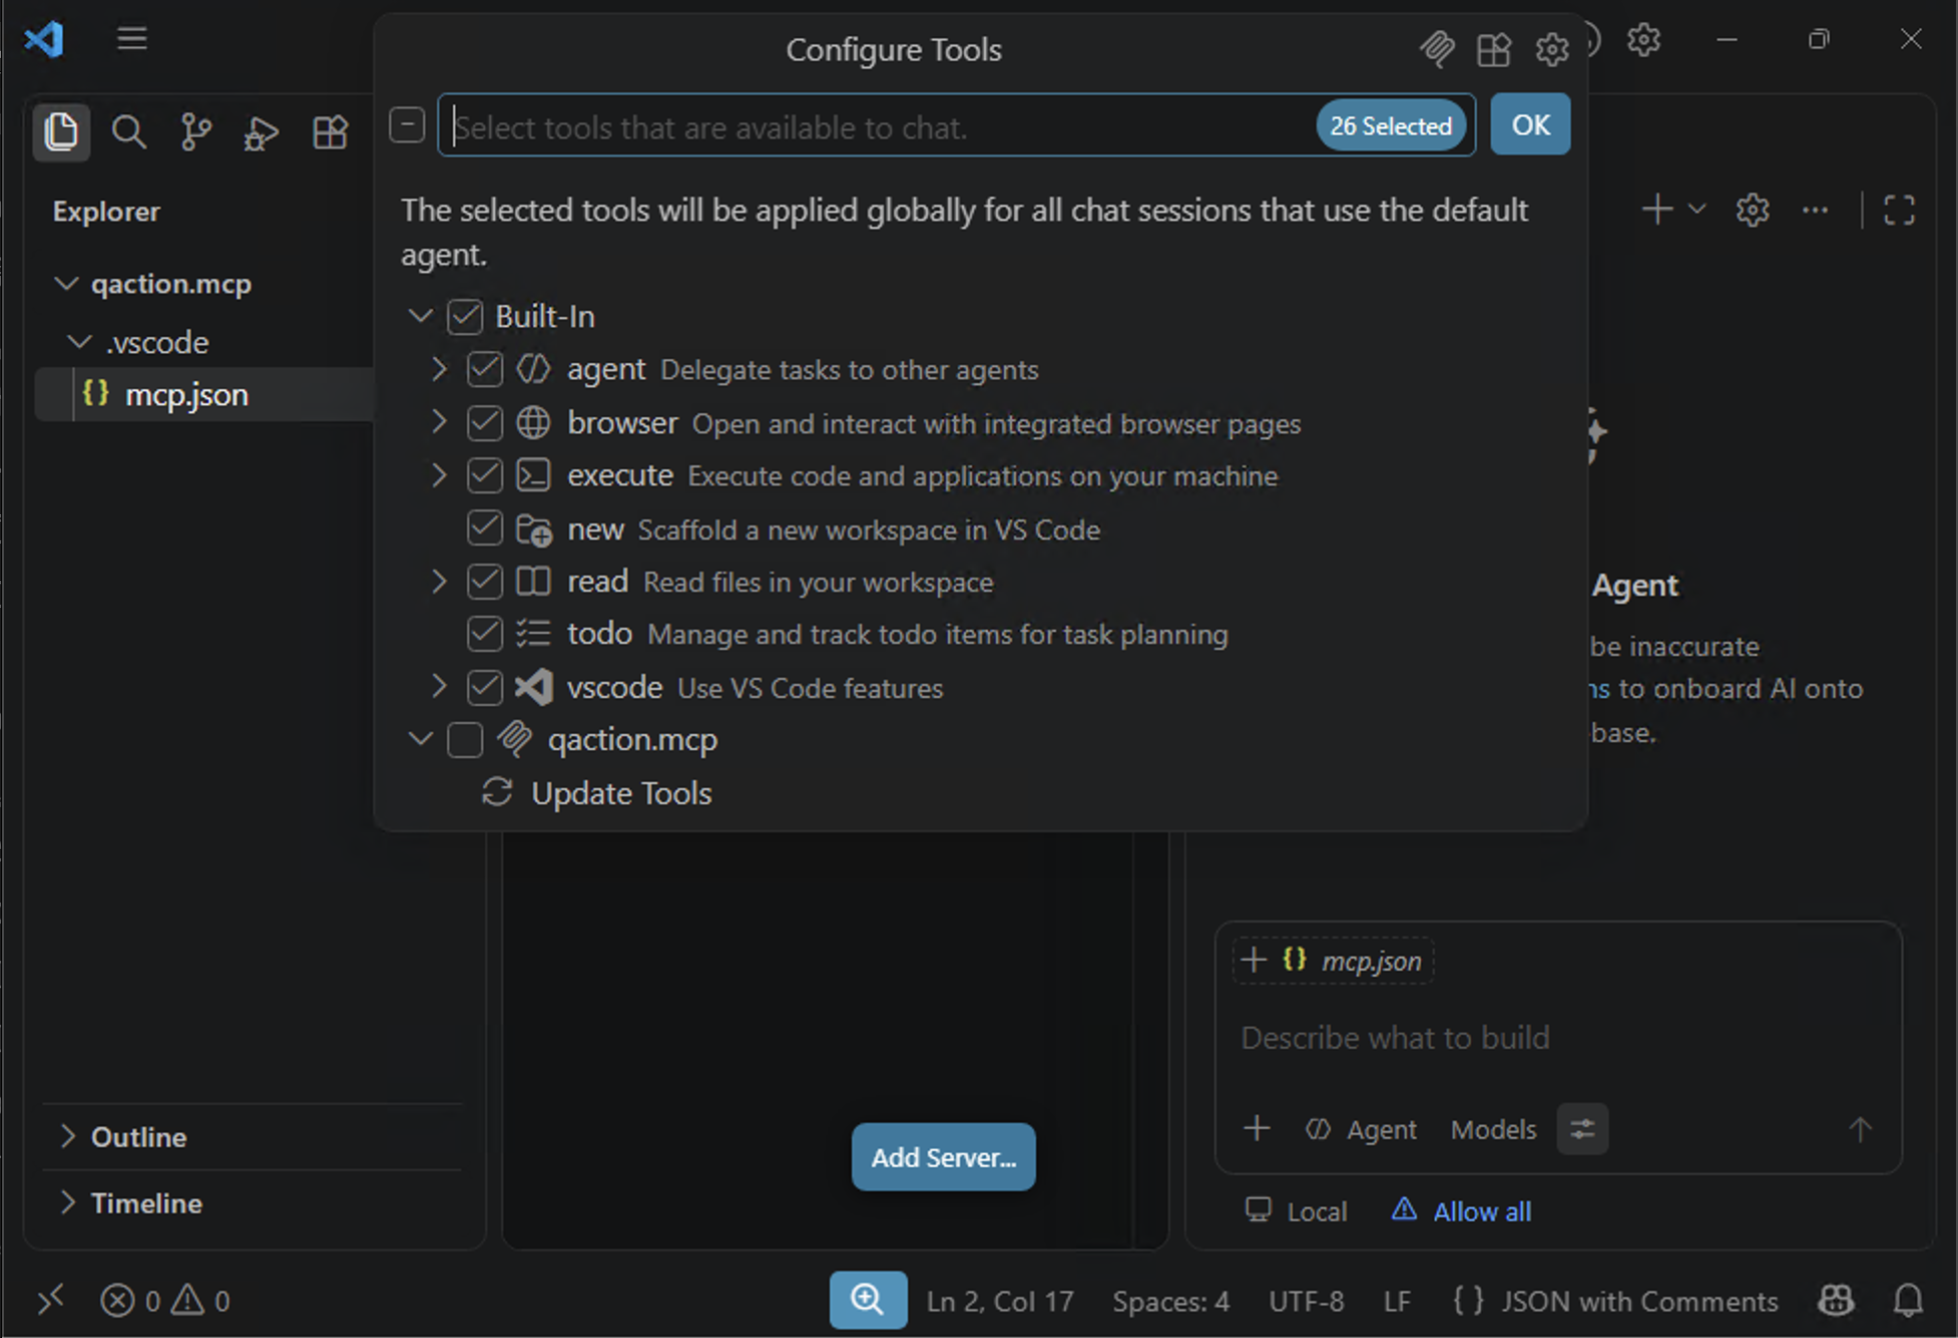This screenshot has height=1338, width=1958.
Task: Open the Extensions view icon in activity bar
Action: (330, 132)
